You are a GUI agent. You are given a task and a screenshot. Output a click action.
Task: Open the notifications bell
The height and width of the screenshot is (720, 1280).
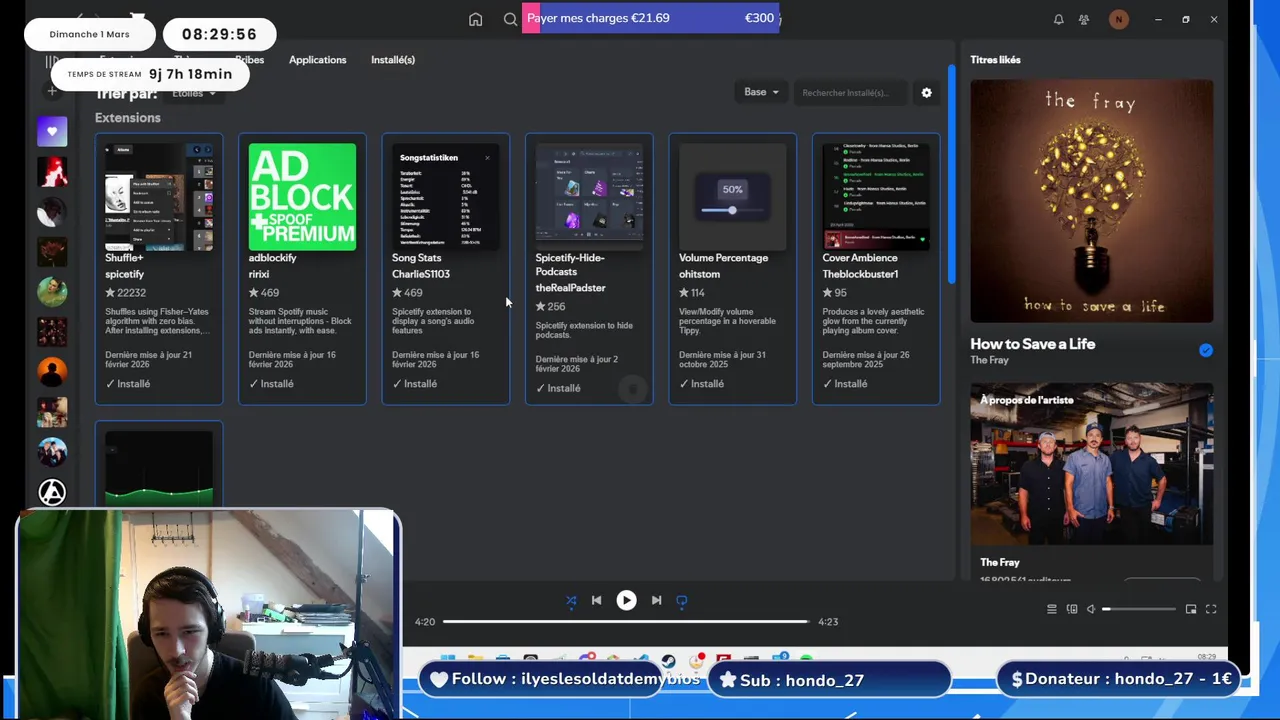tap(1058, 19)
